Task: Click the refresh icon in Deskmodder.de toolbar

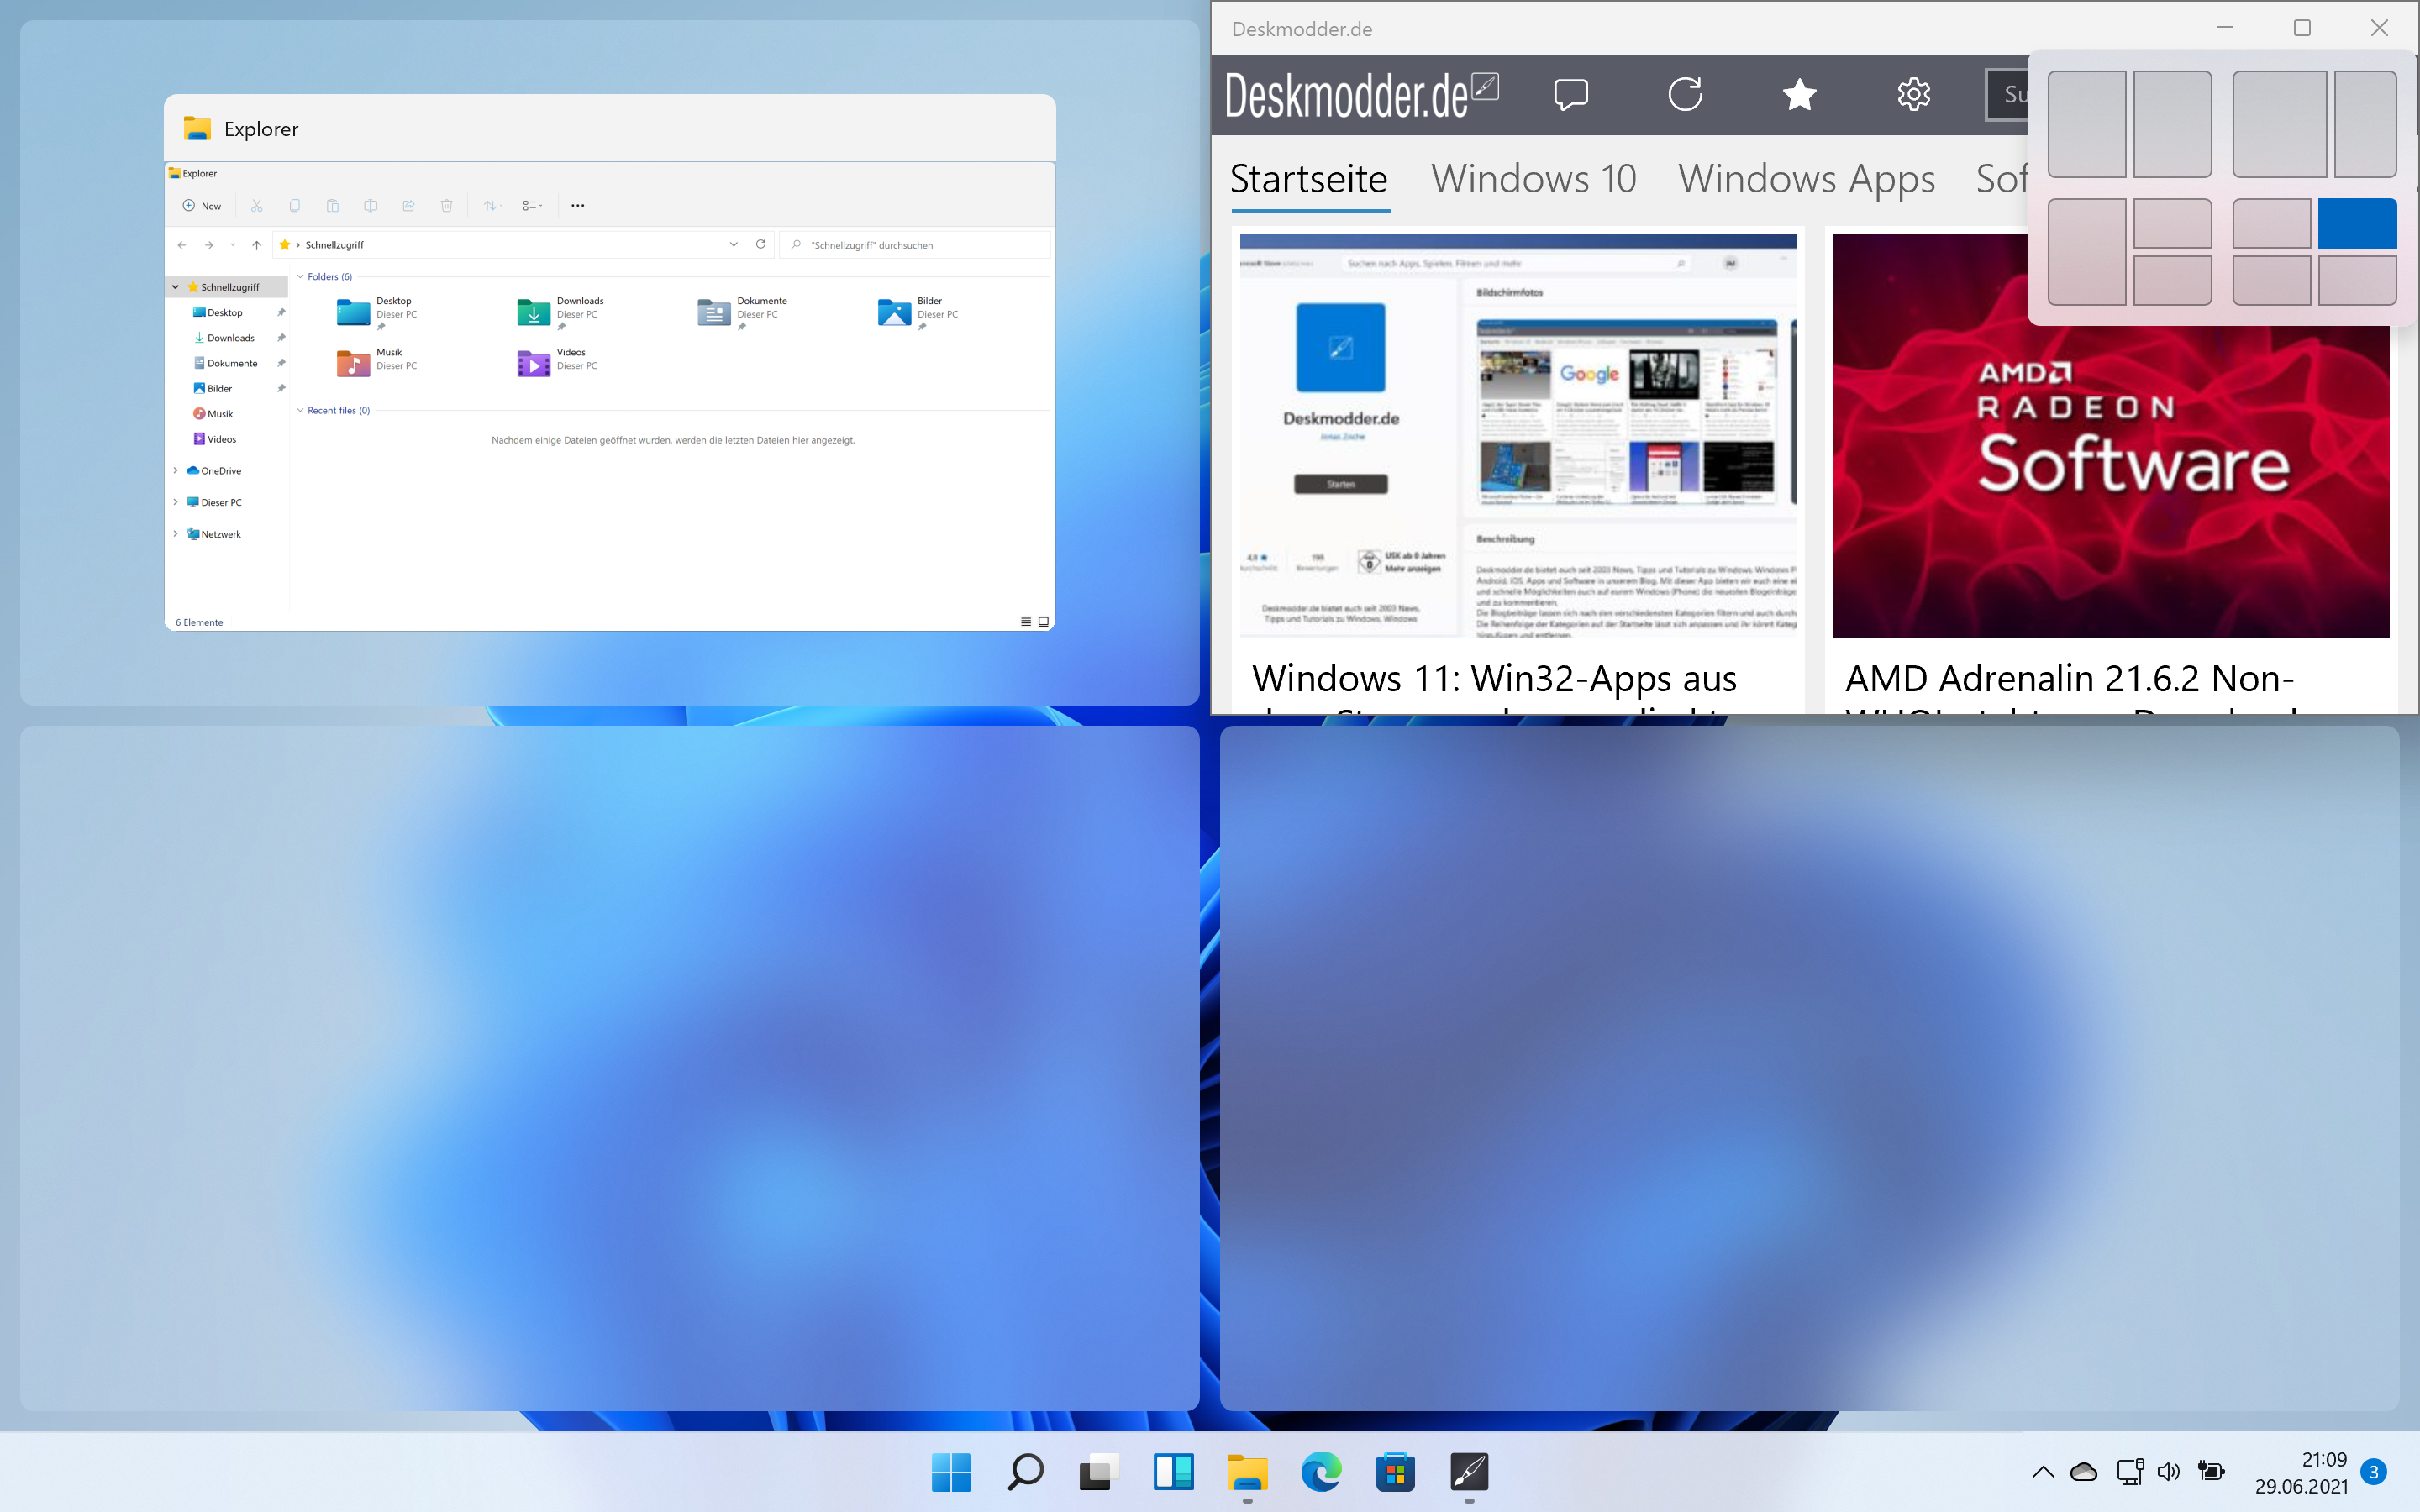Action: (x=1685, y=95)
